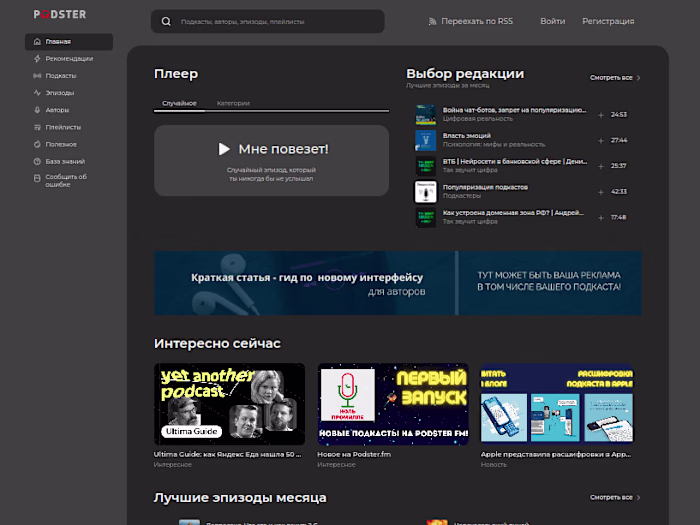Screen dimensions: 700x525
Task: Open the Войти login link
Action: (x=553, y=21)
